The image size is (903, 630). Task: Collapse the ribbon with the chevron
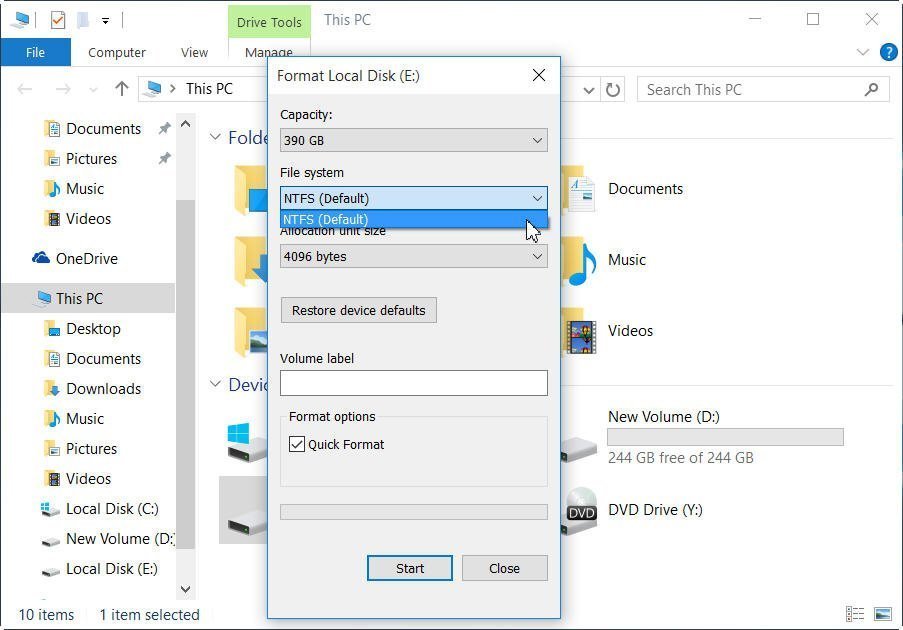tap(863, 53)
